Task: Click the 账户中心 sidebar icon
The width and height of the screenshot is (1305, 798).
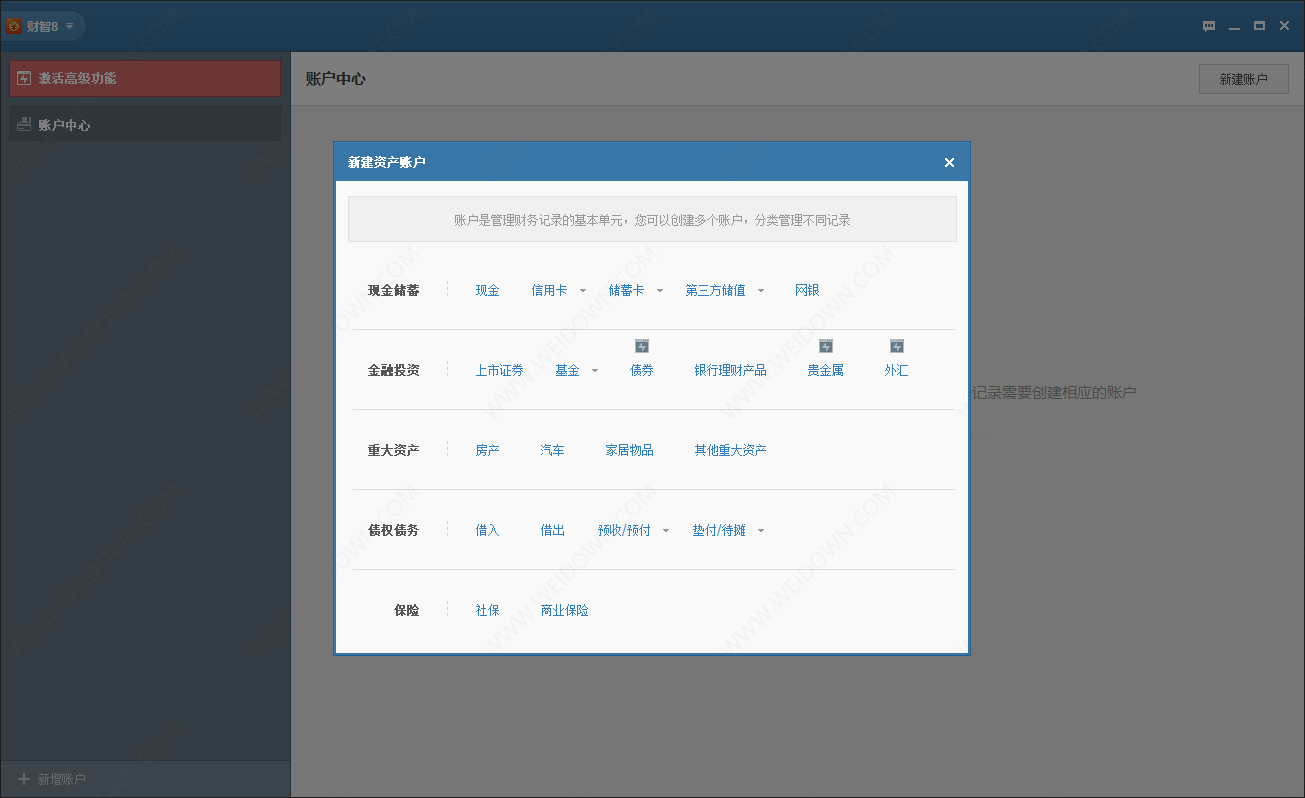Action: pyautogui.click(x=24, y=125)
